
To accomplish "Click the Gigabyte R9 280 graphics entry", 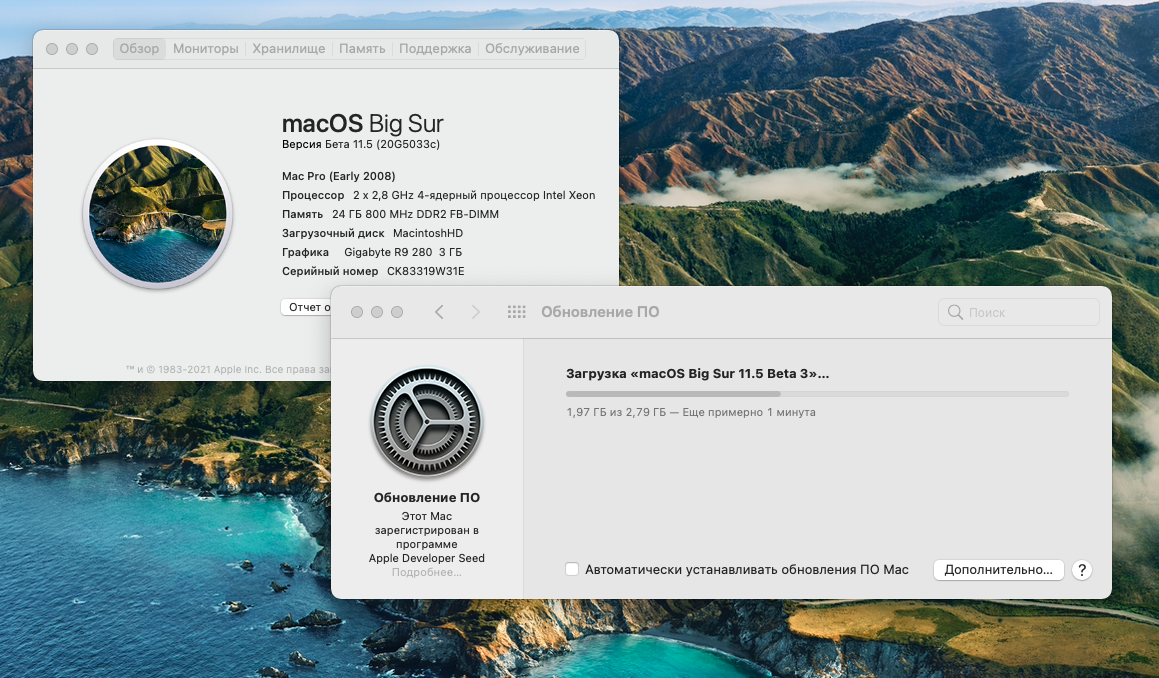I will 403,252.
